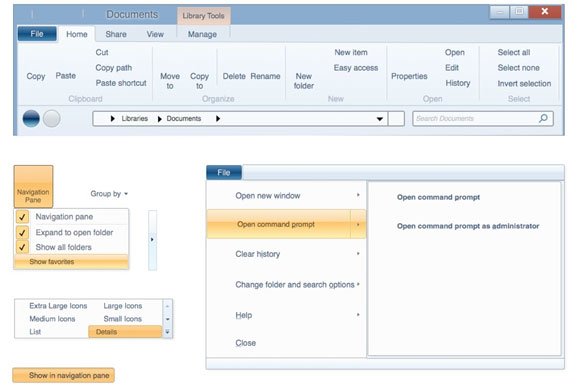
Task: Click the narrow vertical bar arrow beside the checklist
Action: [152, 240]
